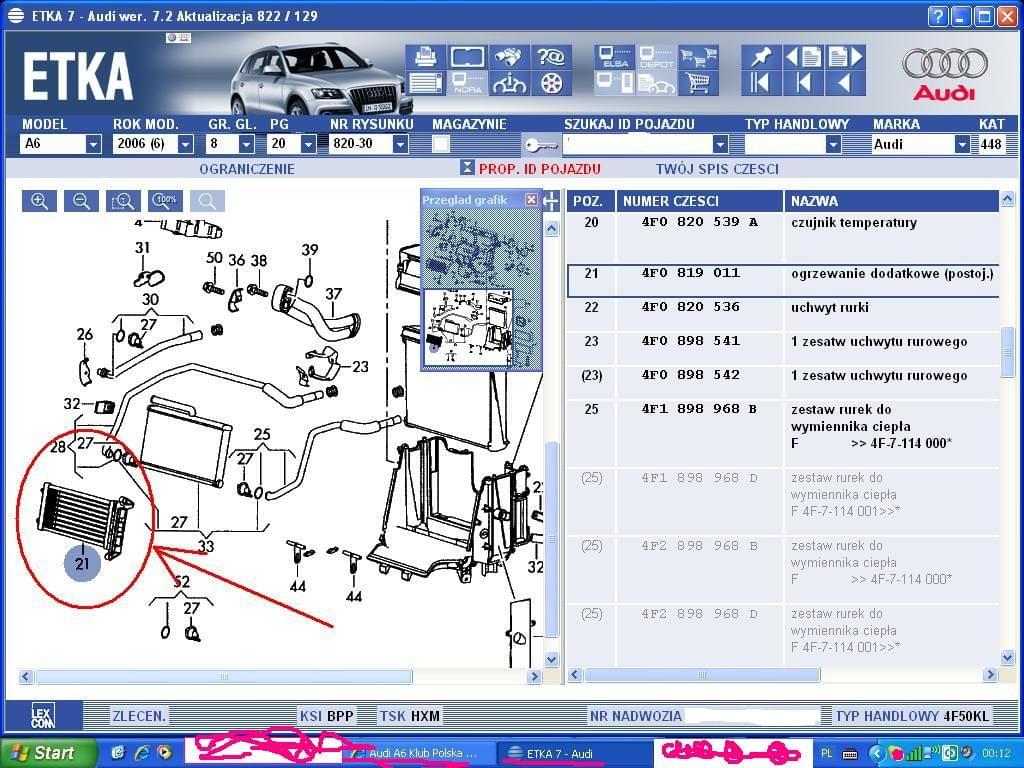
Task: Click the NAZWA column header
Action: [x=891, y=201]
